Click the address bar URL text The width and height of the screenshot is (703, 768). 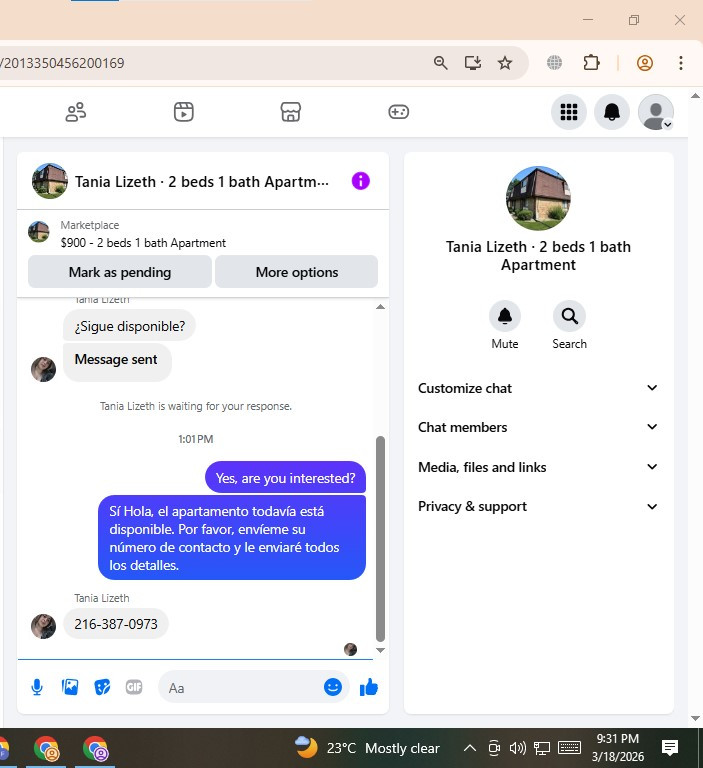(62, 63)
